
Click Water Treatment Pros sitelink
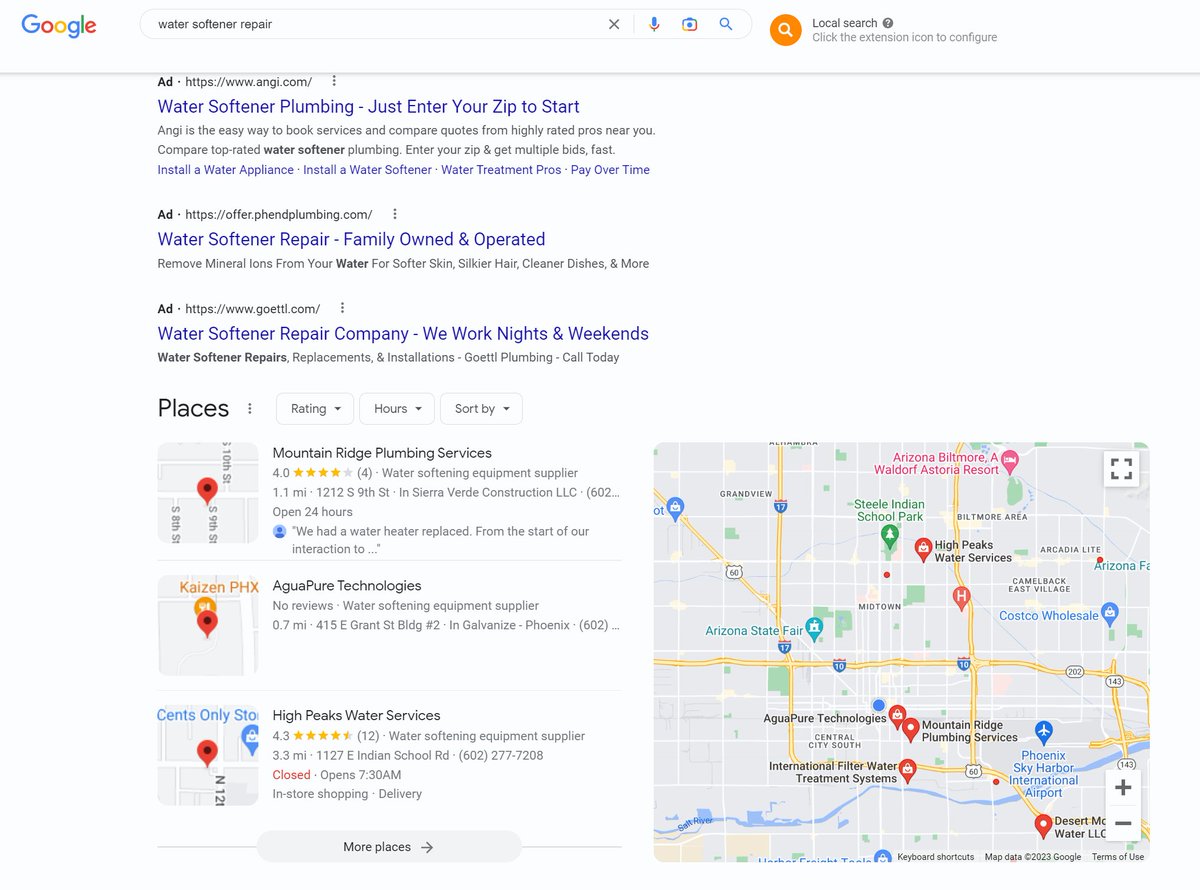(501, 170)
